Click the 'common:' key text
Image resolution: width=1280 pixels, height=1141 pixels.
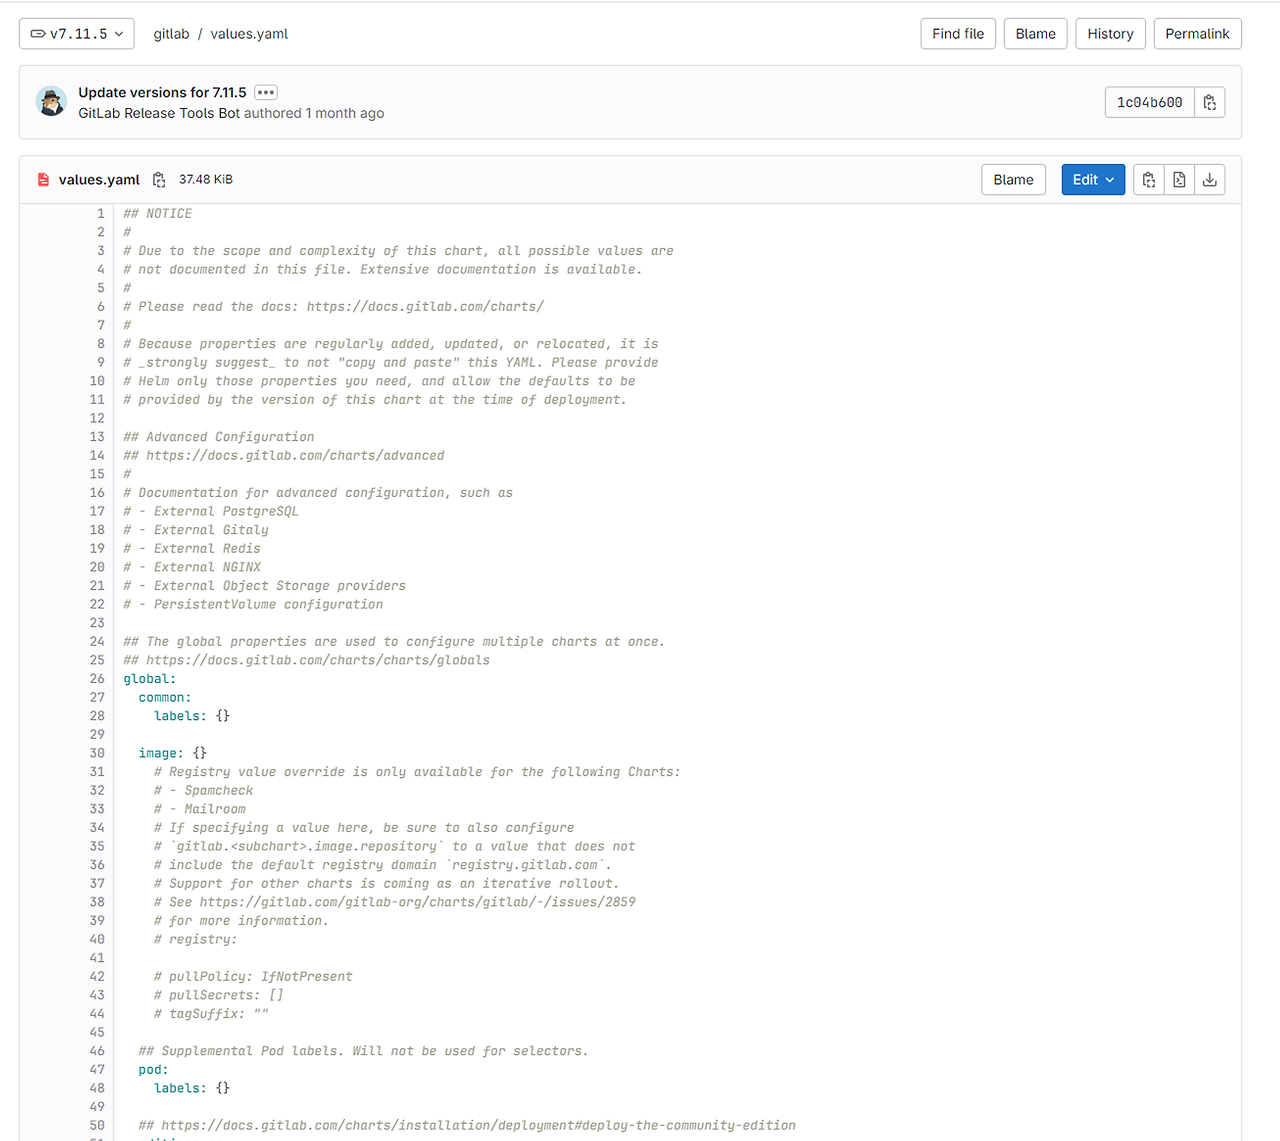165,697
